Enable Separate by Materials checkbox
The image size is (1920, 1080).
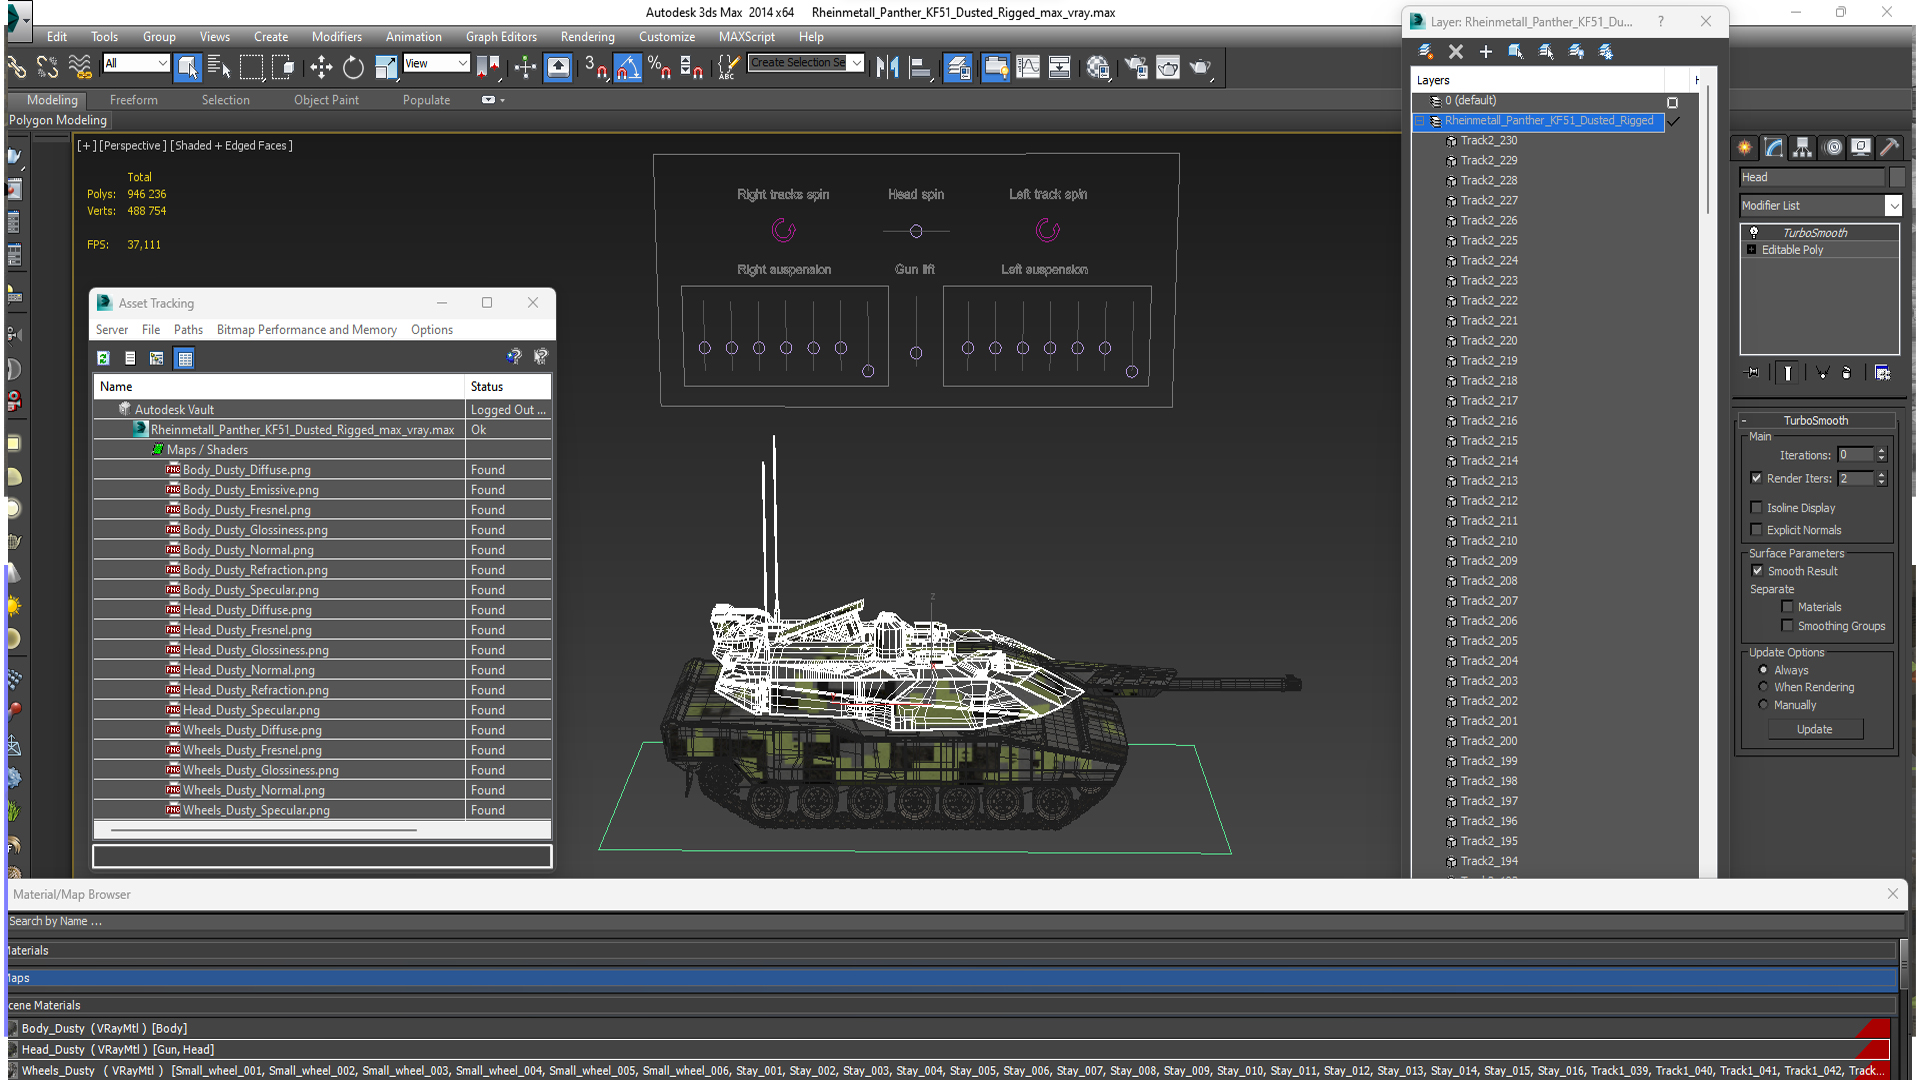(1787, 607)
